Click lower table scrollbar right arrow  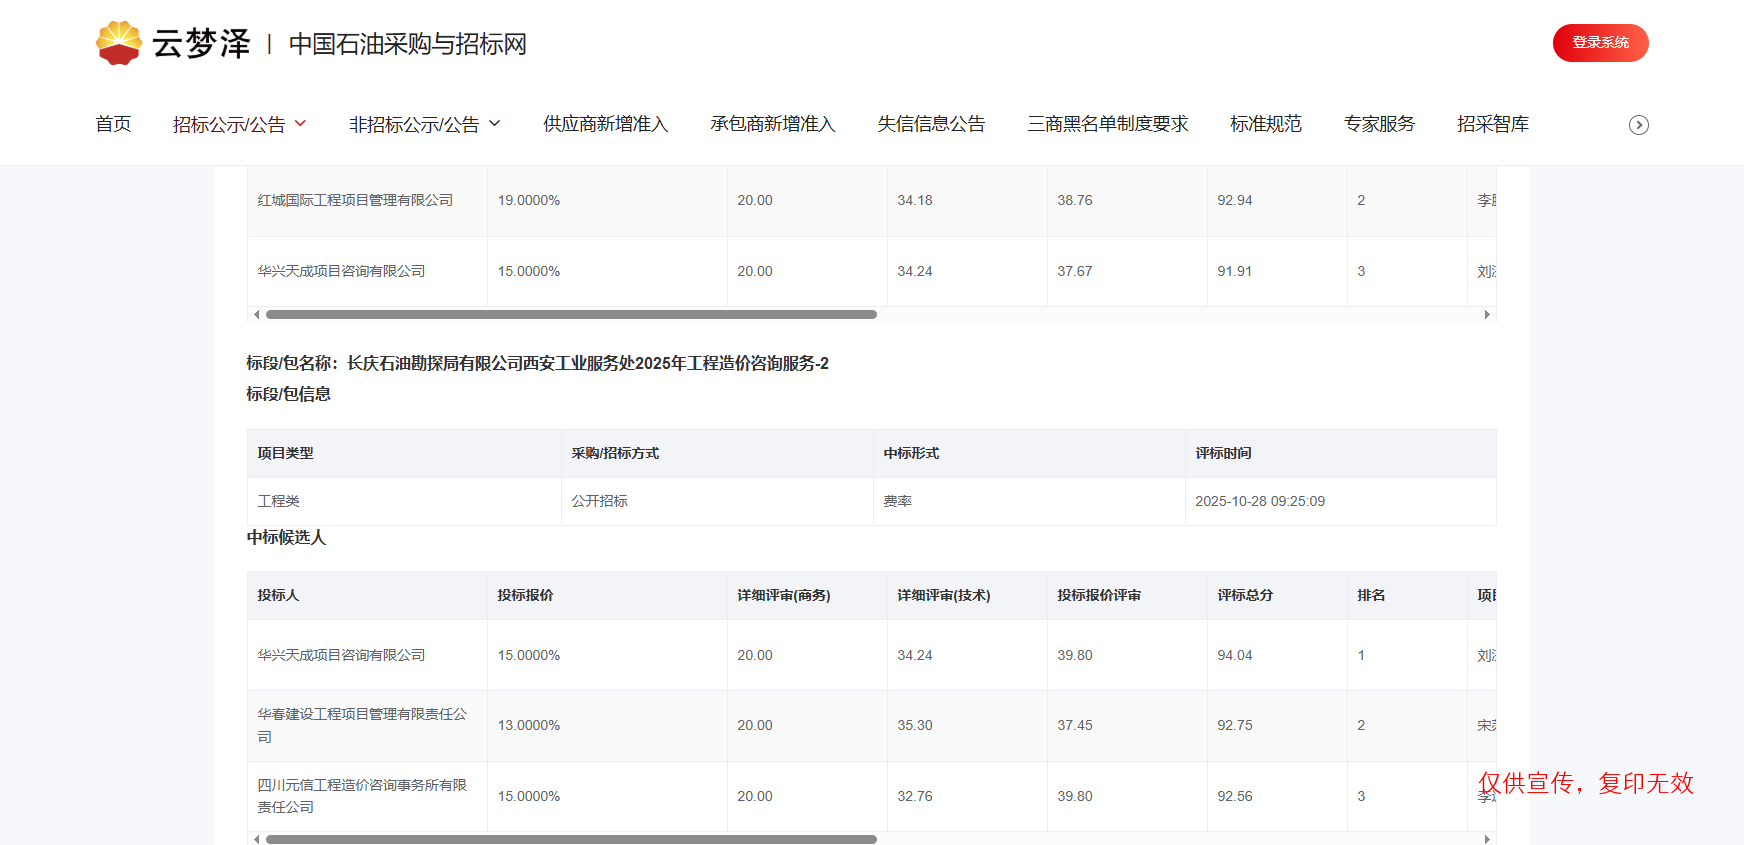1487,839
